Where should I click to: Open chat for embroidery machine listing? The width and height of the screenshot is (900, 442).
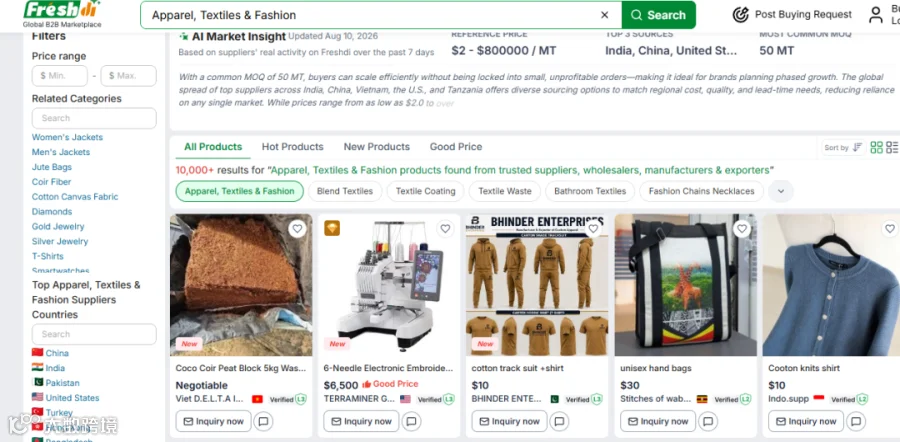pos(412,421)
